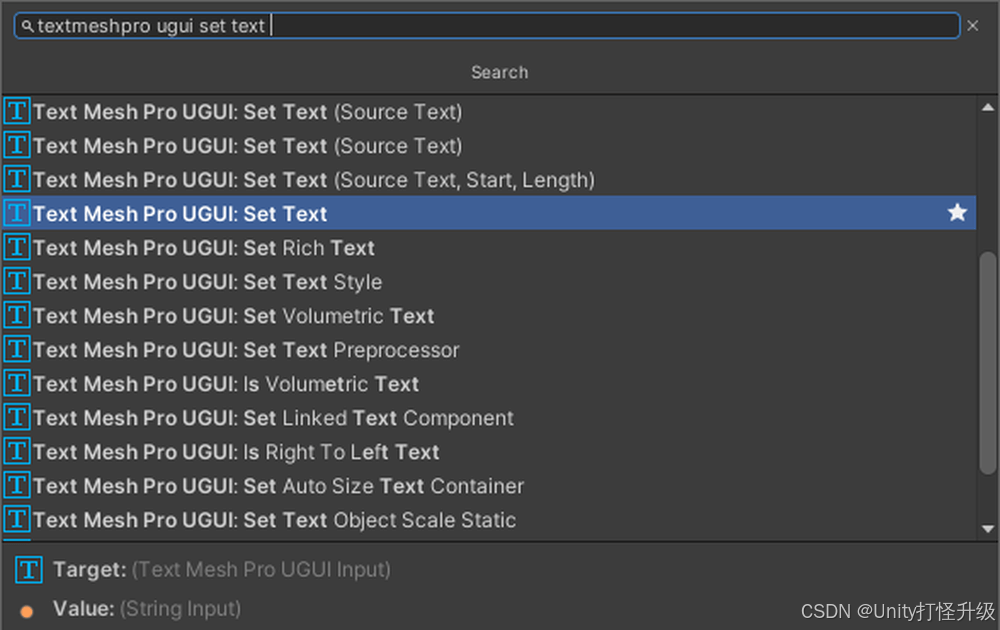
Task: Select Set Auto Size Text Container
Action: tap(278, 486)
